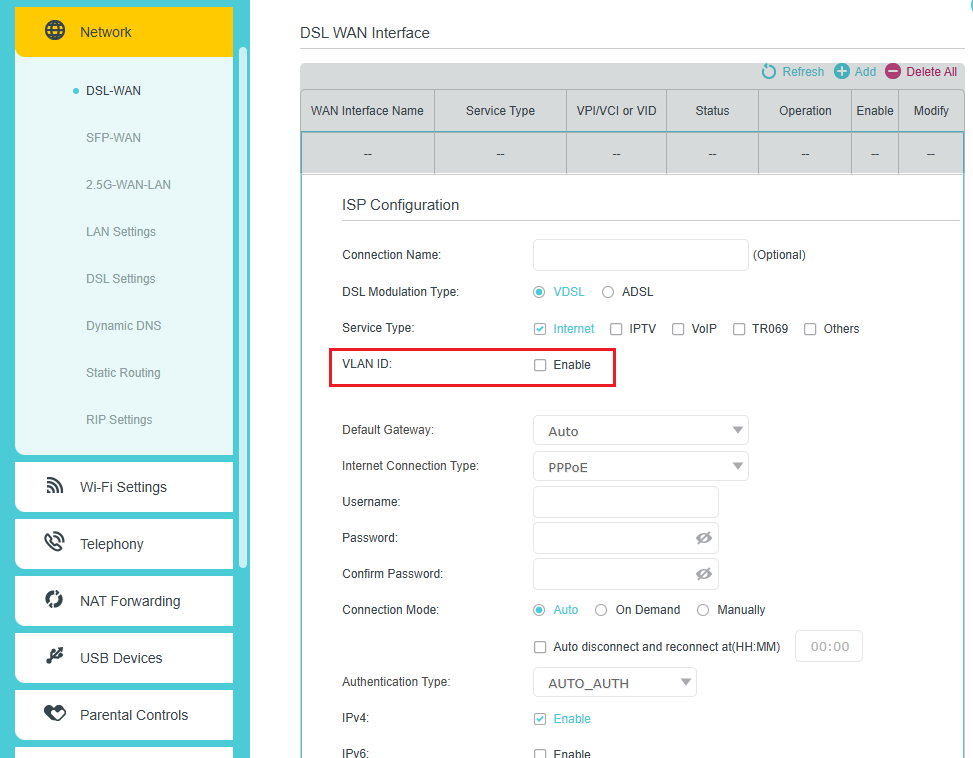
Task: Click the Refresh icon above the WAN table
Action: point(767,72)
